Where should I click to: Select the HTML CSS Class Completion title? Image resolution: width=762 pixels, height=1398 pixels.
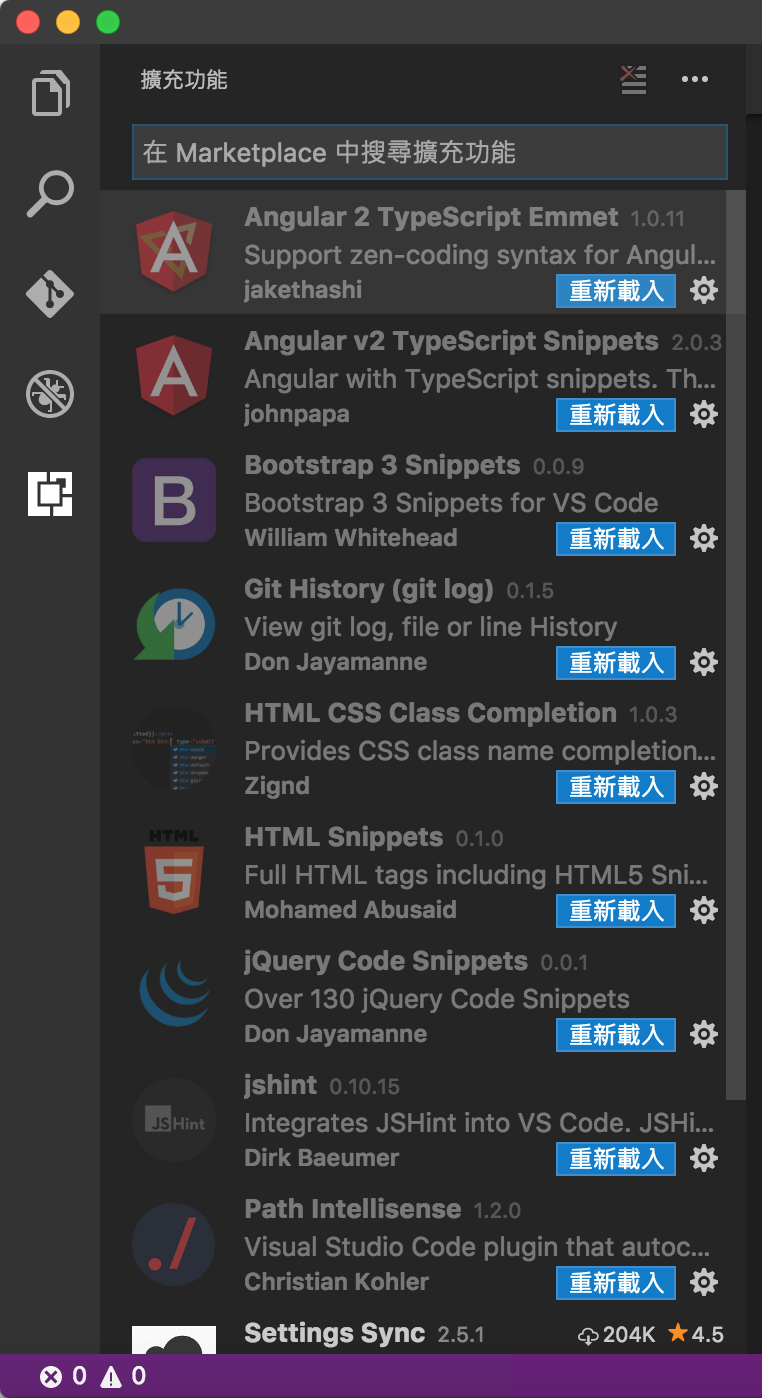430,714
